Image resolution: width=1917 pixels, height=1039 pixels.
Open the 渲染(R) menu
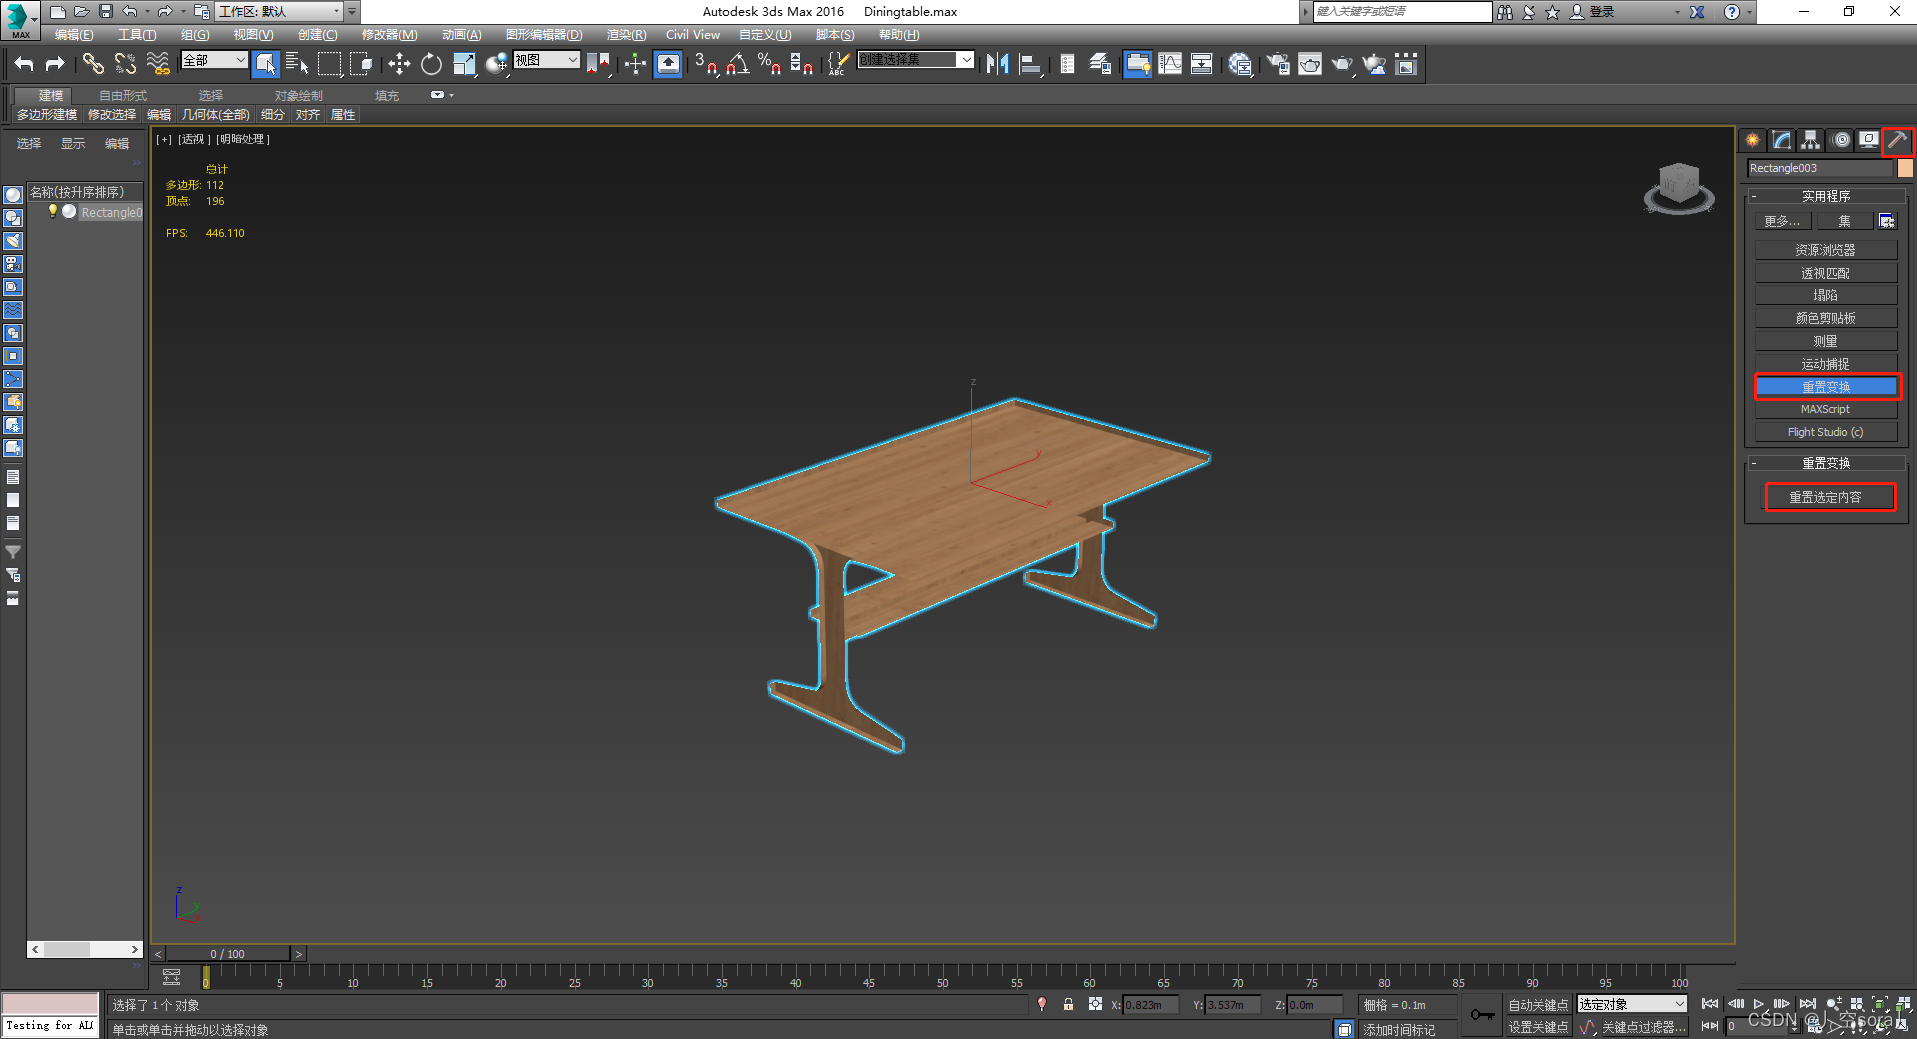click(x=625, y=34)
